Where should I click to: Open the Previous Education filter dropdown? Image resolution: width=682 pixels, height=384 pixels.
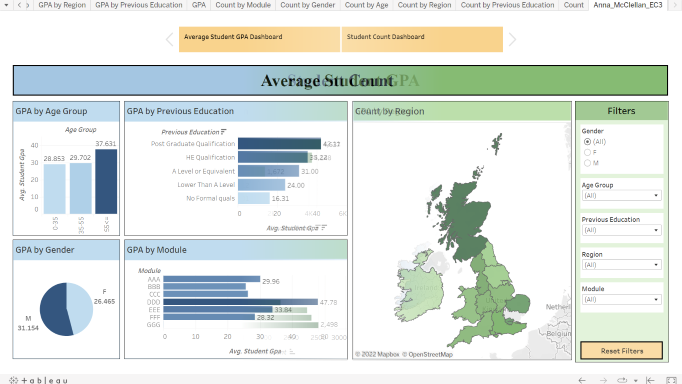622,230
